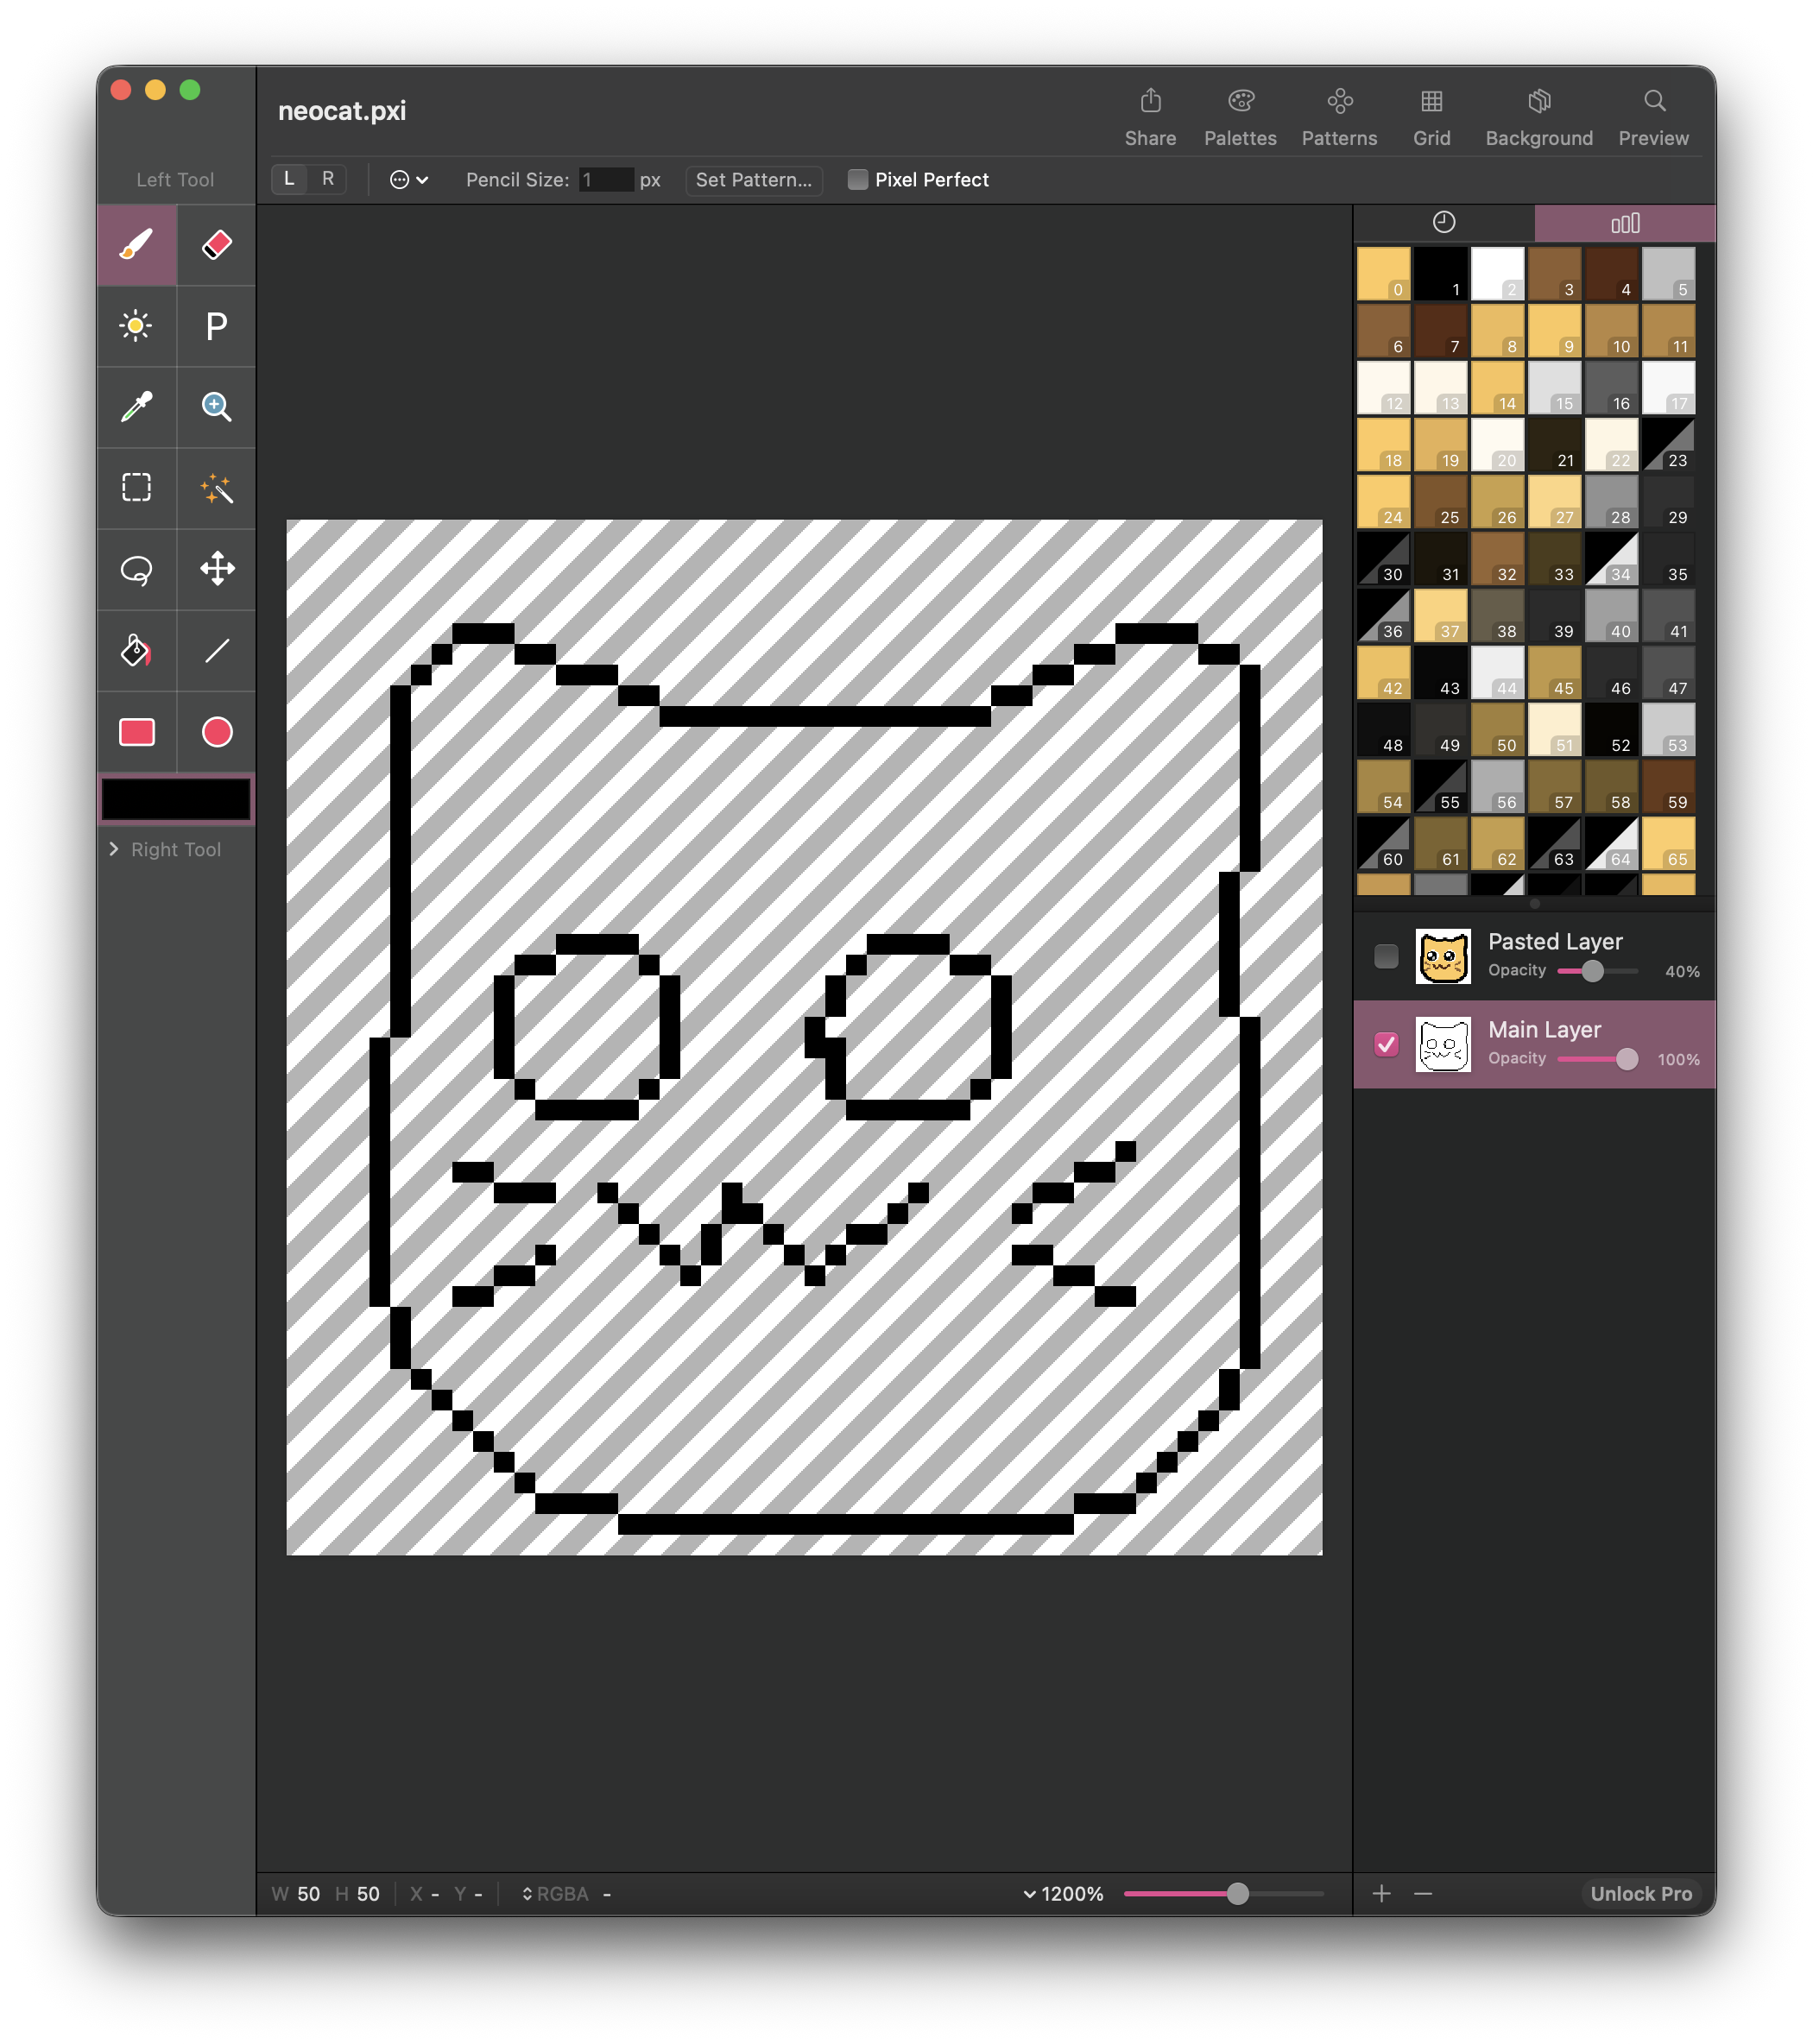
Task: Expand the Right Tool section
Action: click(114, 849)
